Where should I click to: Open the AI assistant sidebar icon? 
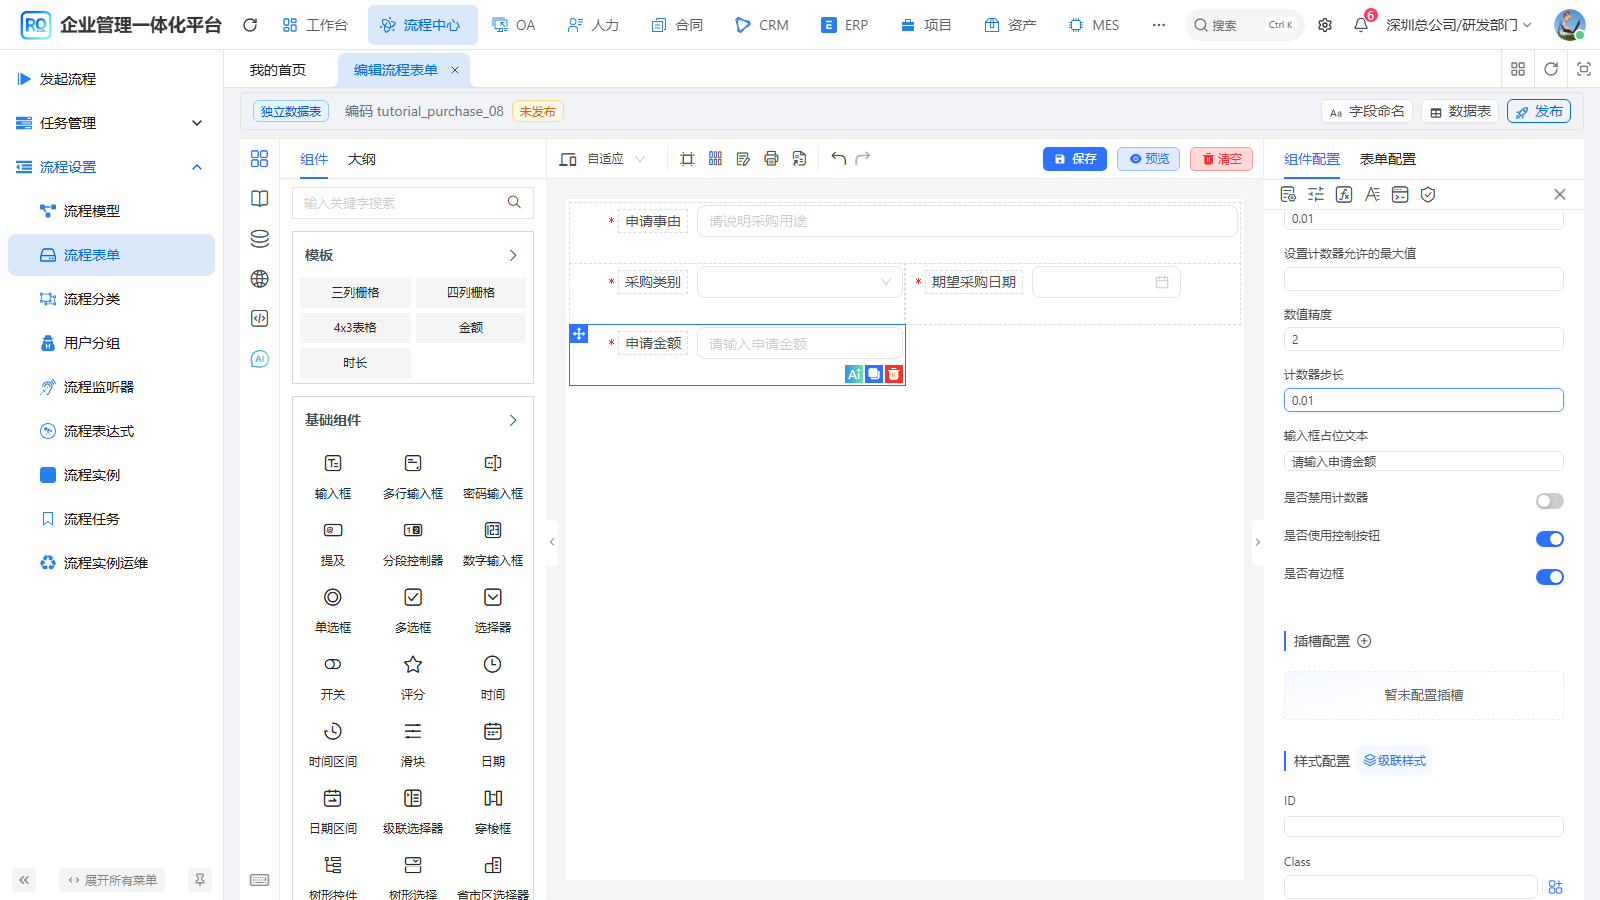tap(260, 359)
